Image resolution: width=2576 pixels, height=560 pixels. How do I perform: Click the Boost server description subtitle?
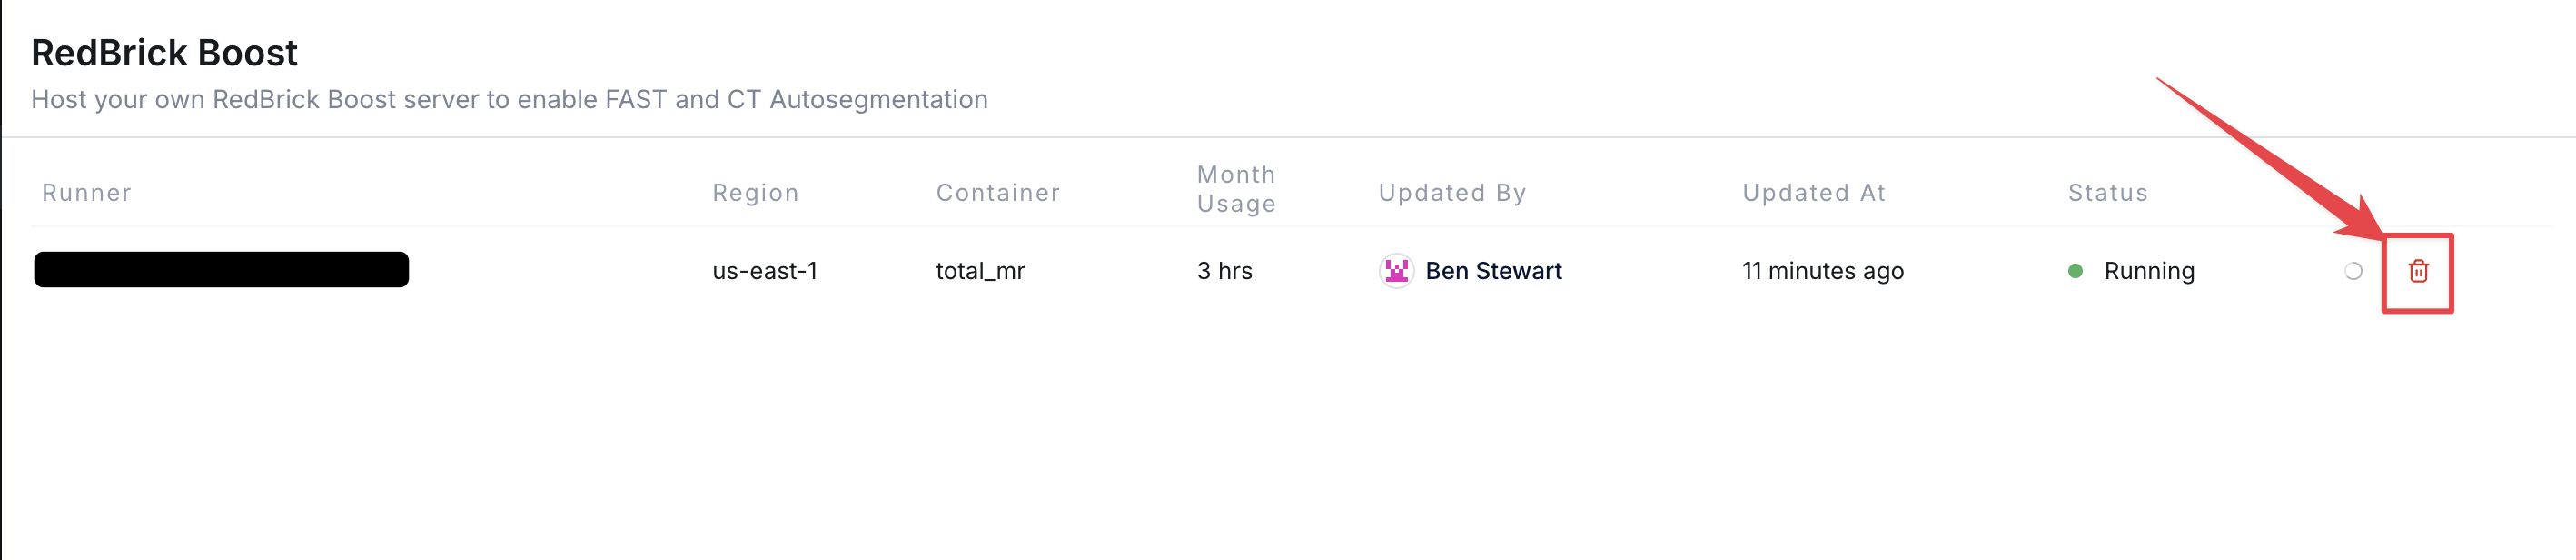pos(509,100)
